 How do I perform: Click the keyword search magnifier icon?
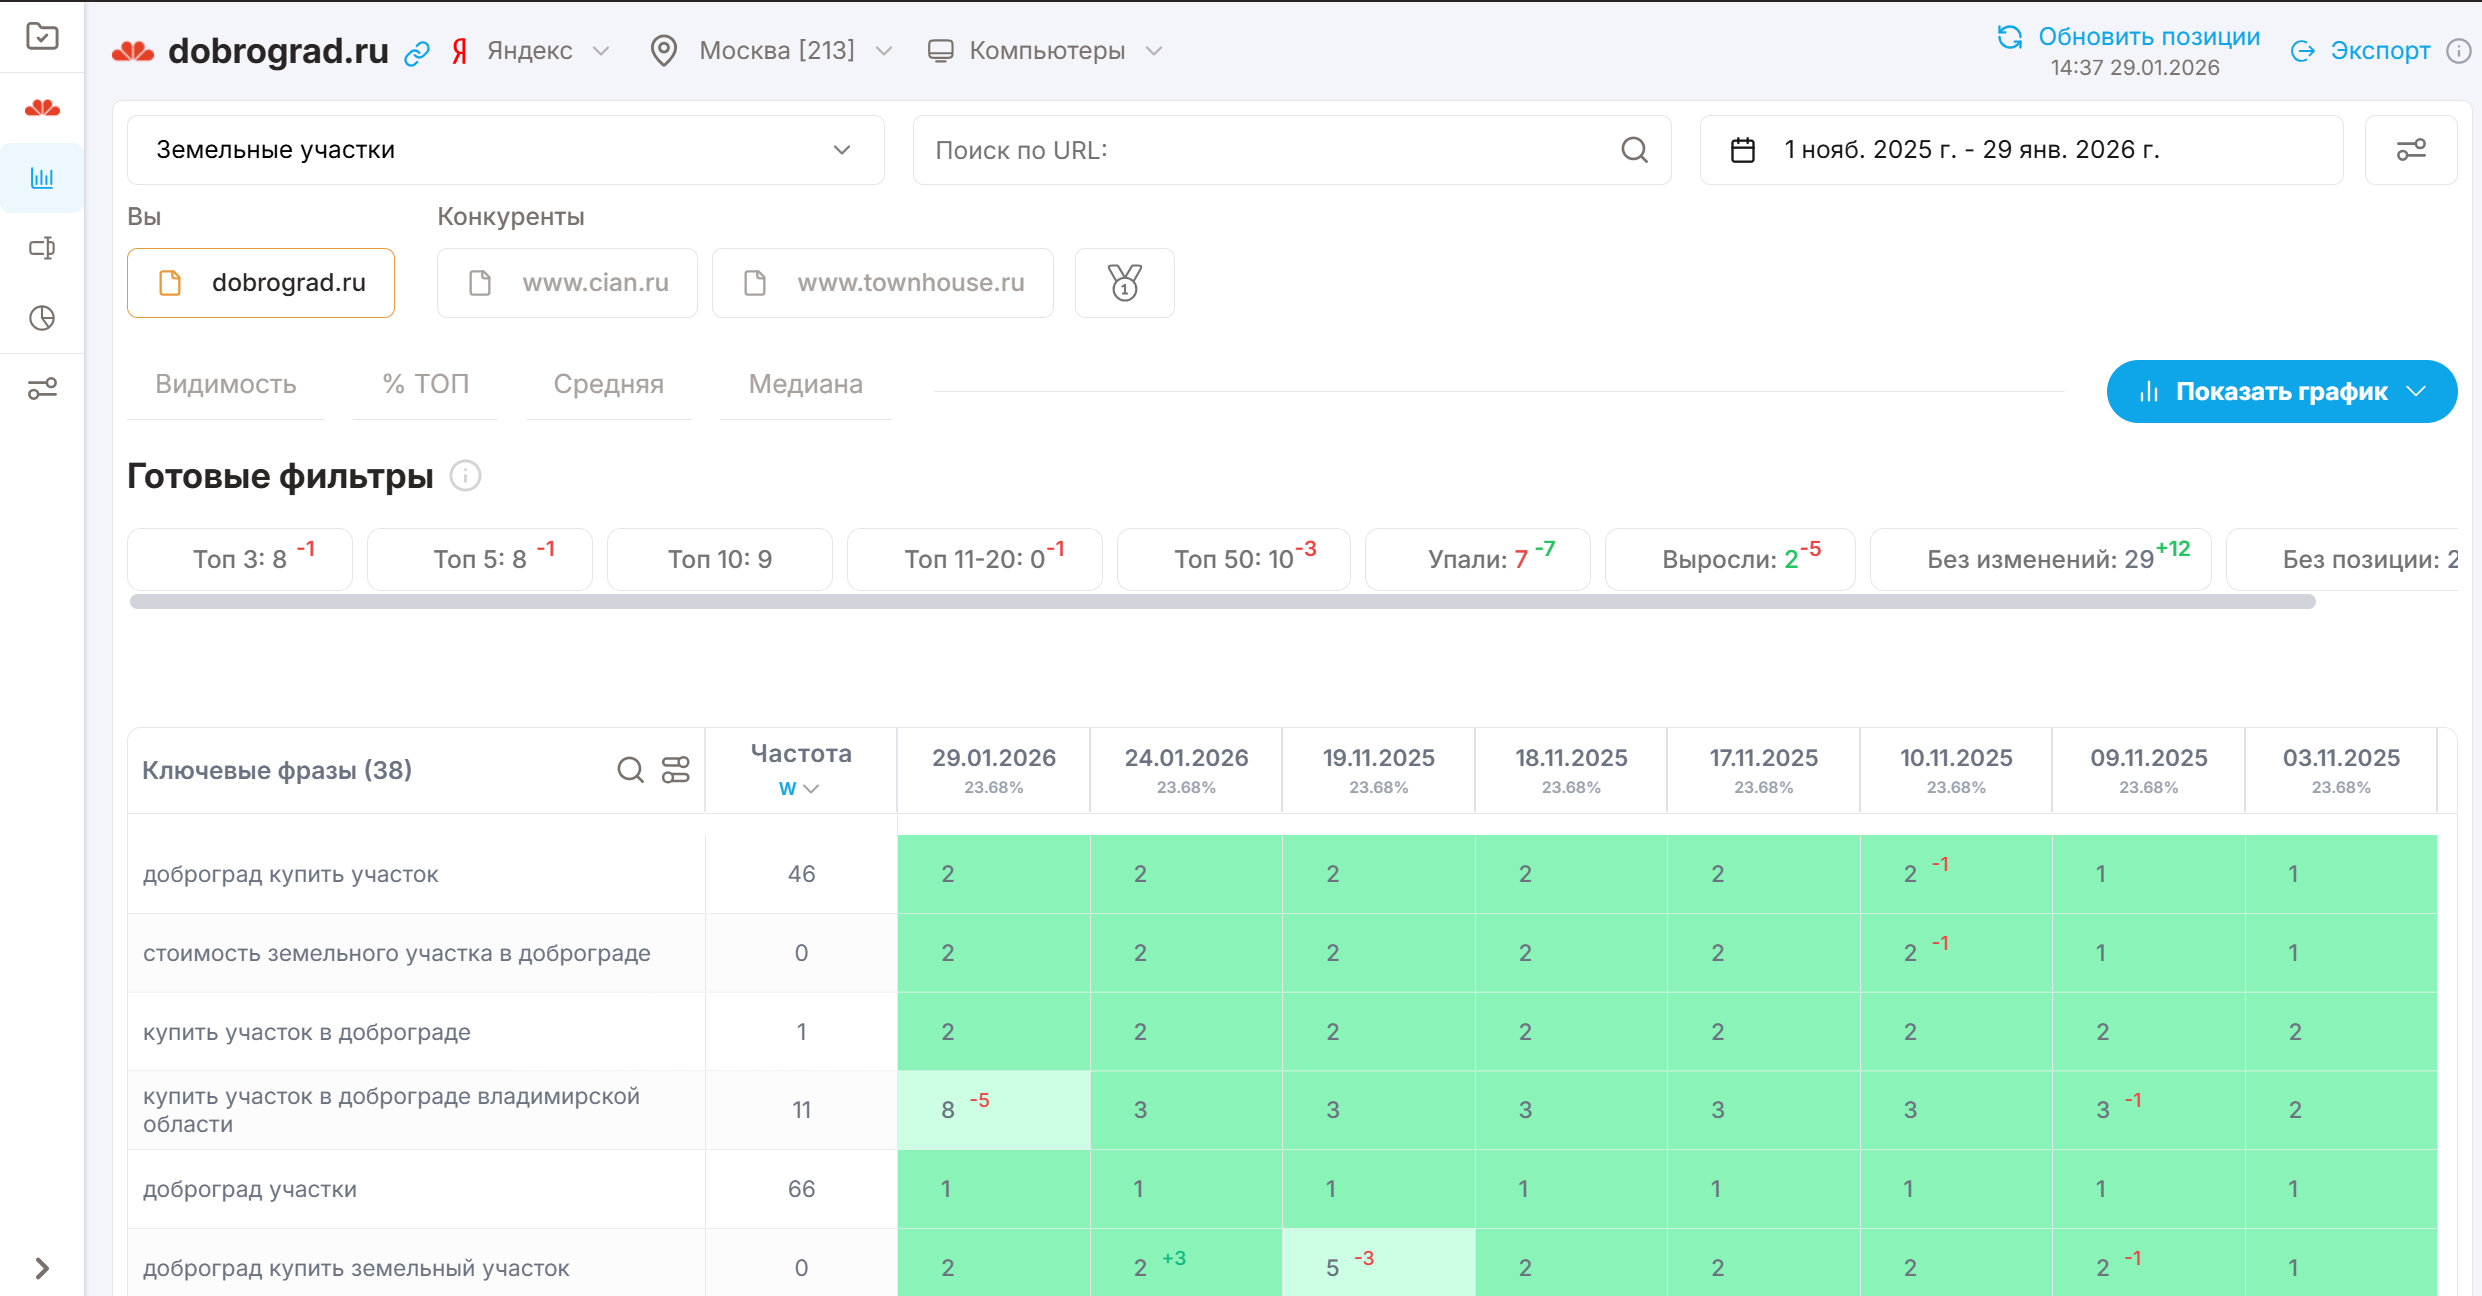pyautogui.click(x=630, y=770)
